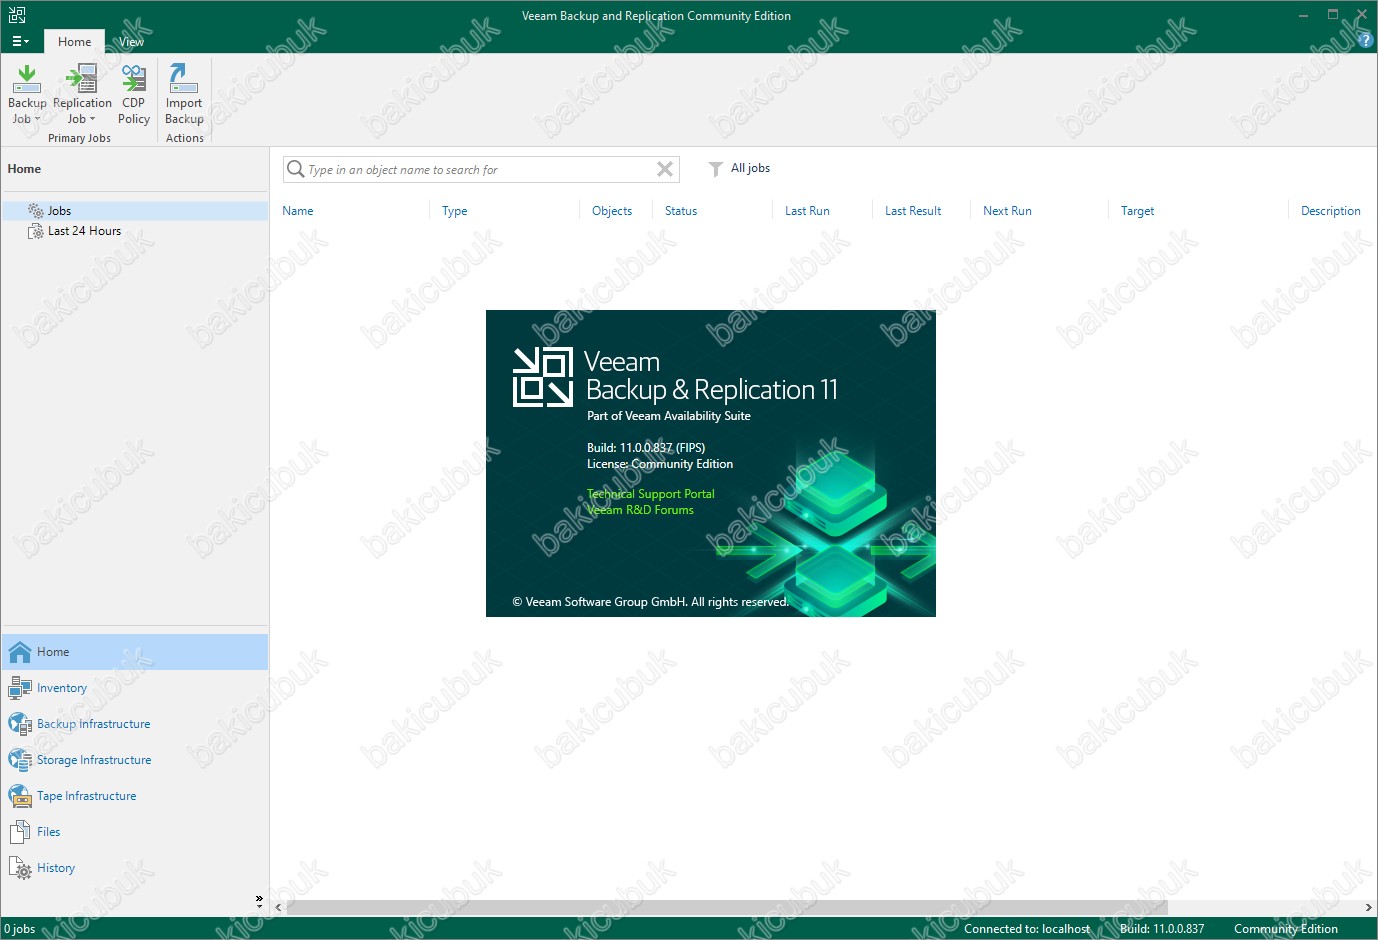This screenshot has height=940, width=1378.
Task: Click the Veeam app icon in title bar
Action: 17,15
